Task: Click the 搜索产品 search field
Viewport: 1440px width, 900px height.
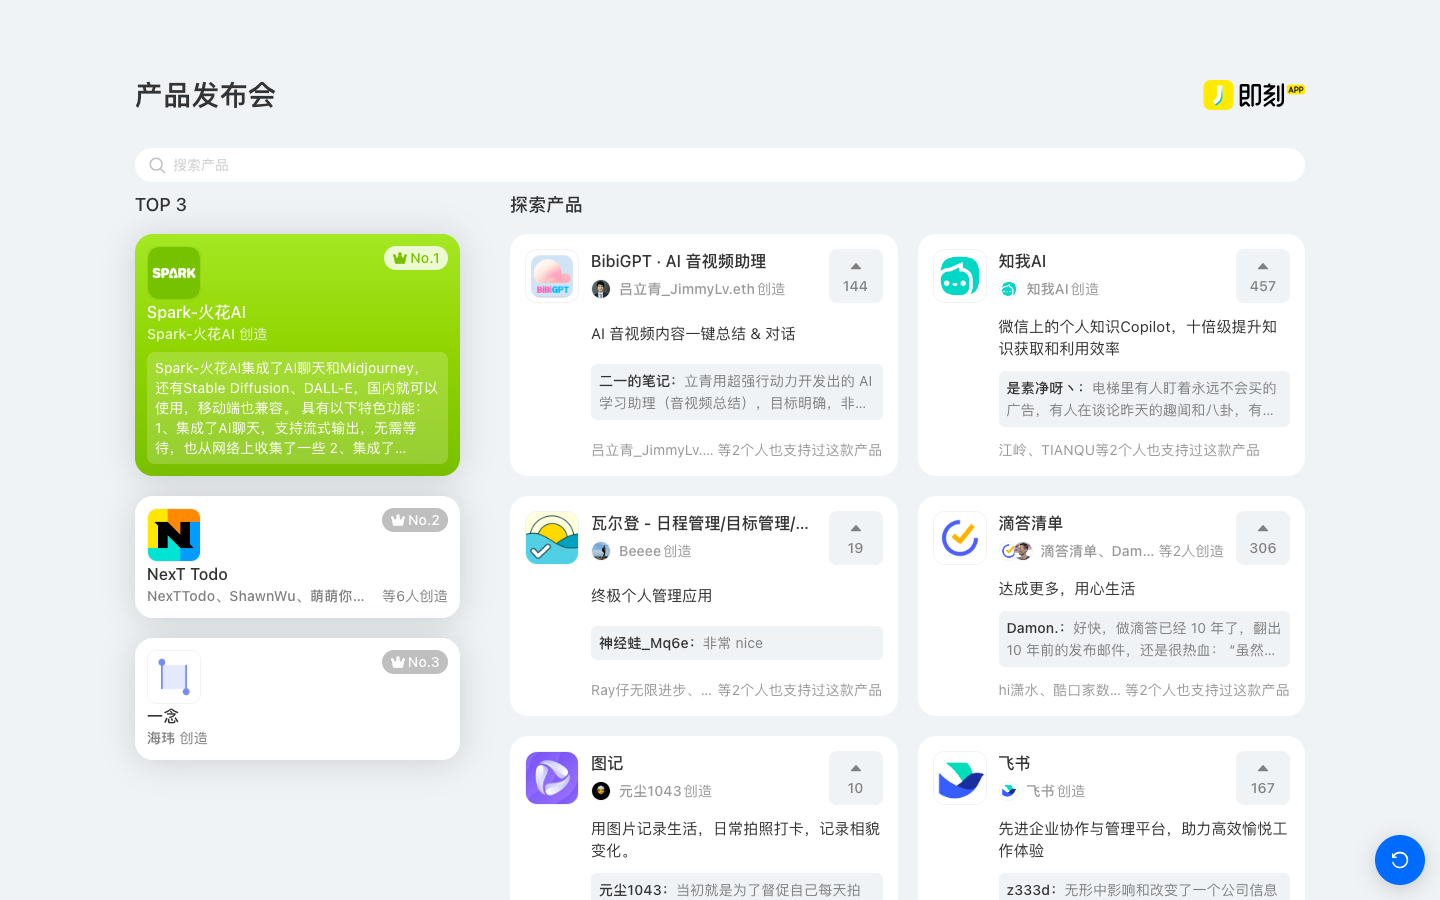Action: [x=719, y=164]
